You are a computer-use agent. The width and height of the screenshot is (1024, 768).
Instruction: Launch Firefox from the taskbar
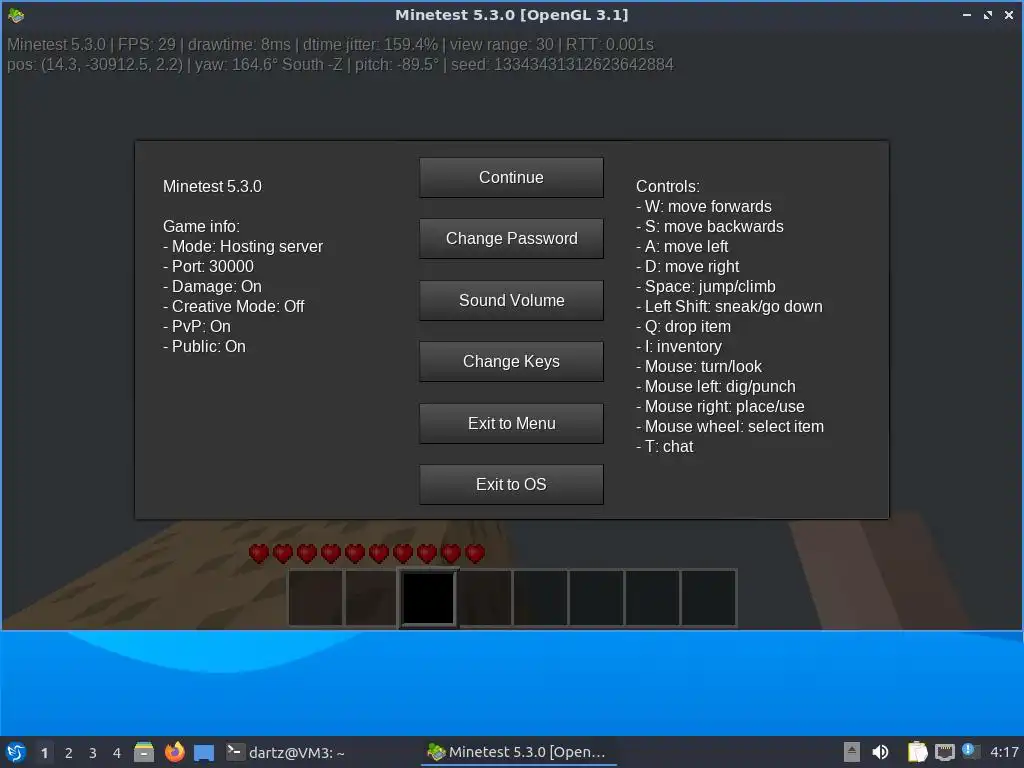tap(174, 752)
